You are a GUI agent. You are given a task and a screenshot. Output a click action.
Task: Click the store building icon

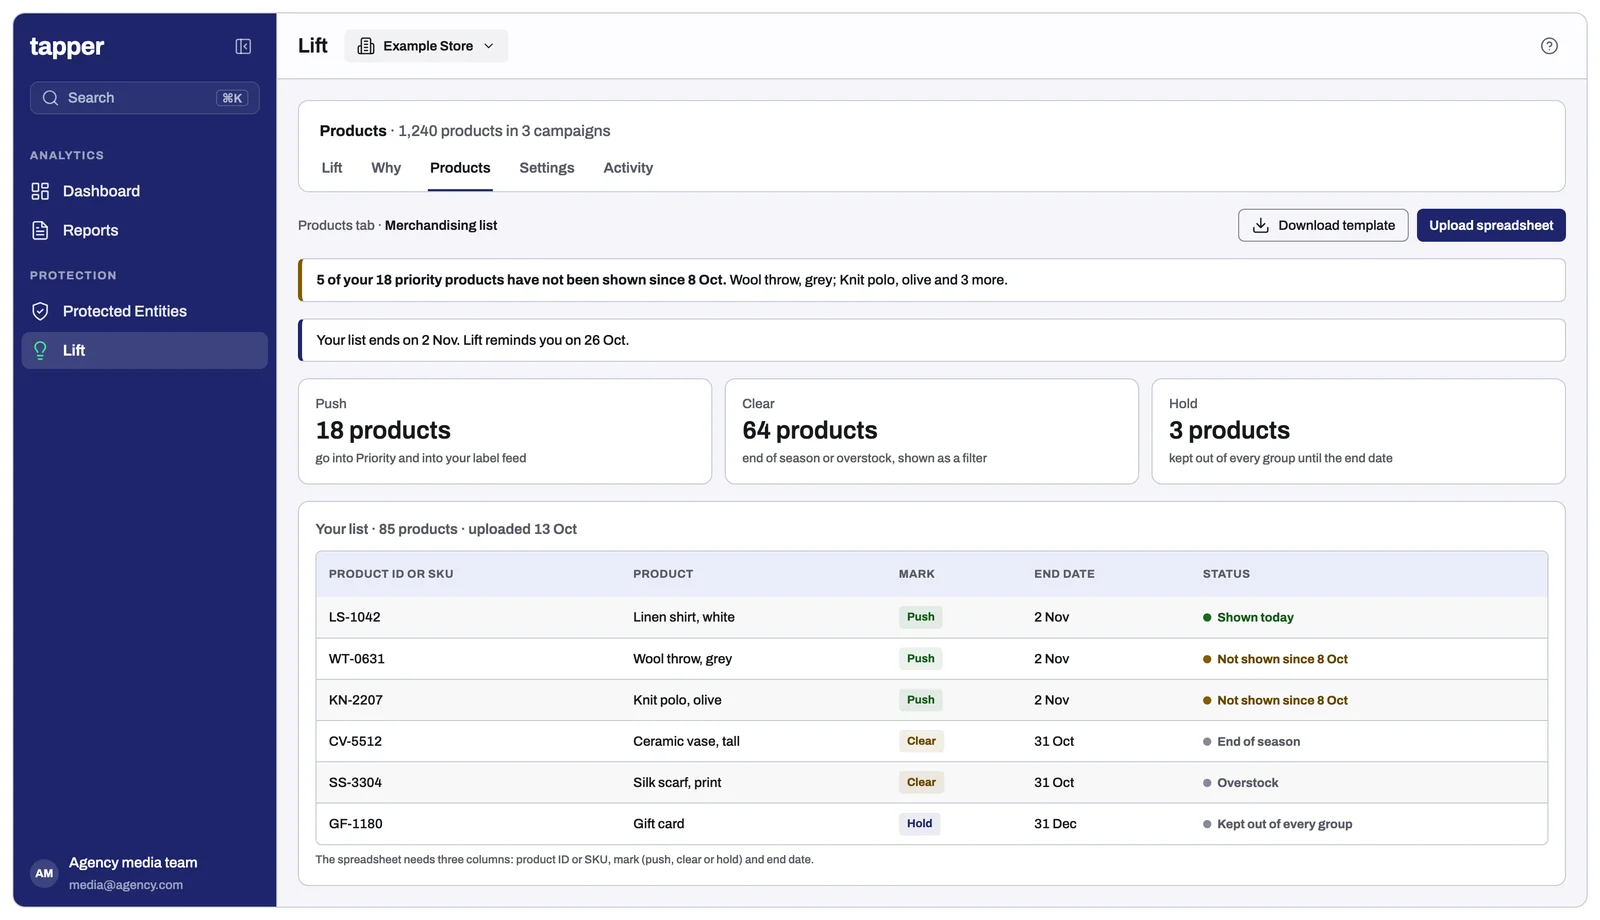pyautogui.click(x=366, y=46)
